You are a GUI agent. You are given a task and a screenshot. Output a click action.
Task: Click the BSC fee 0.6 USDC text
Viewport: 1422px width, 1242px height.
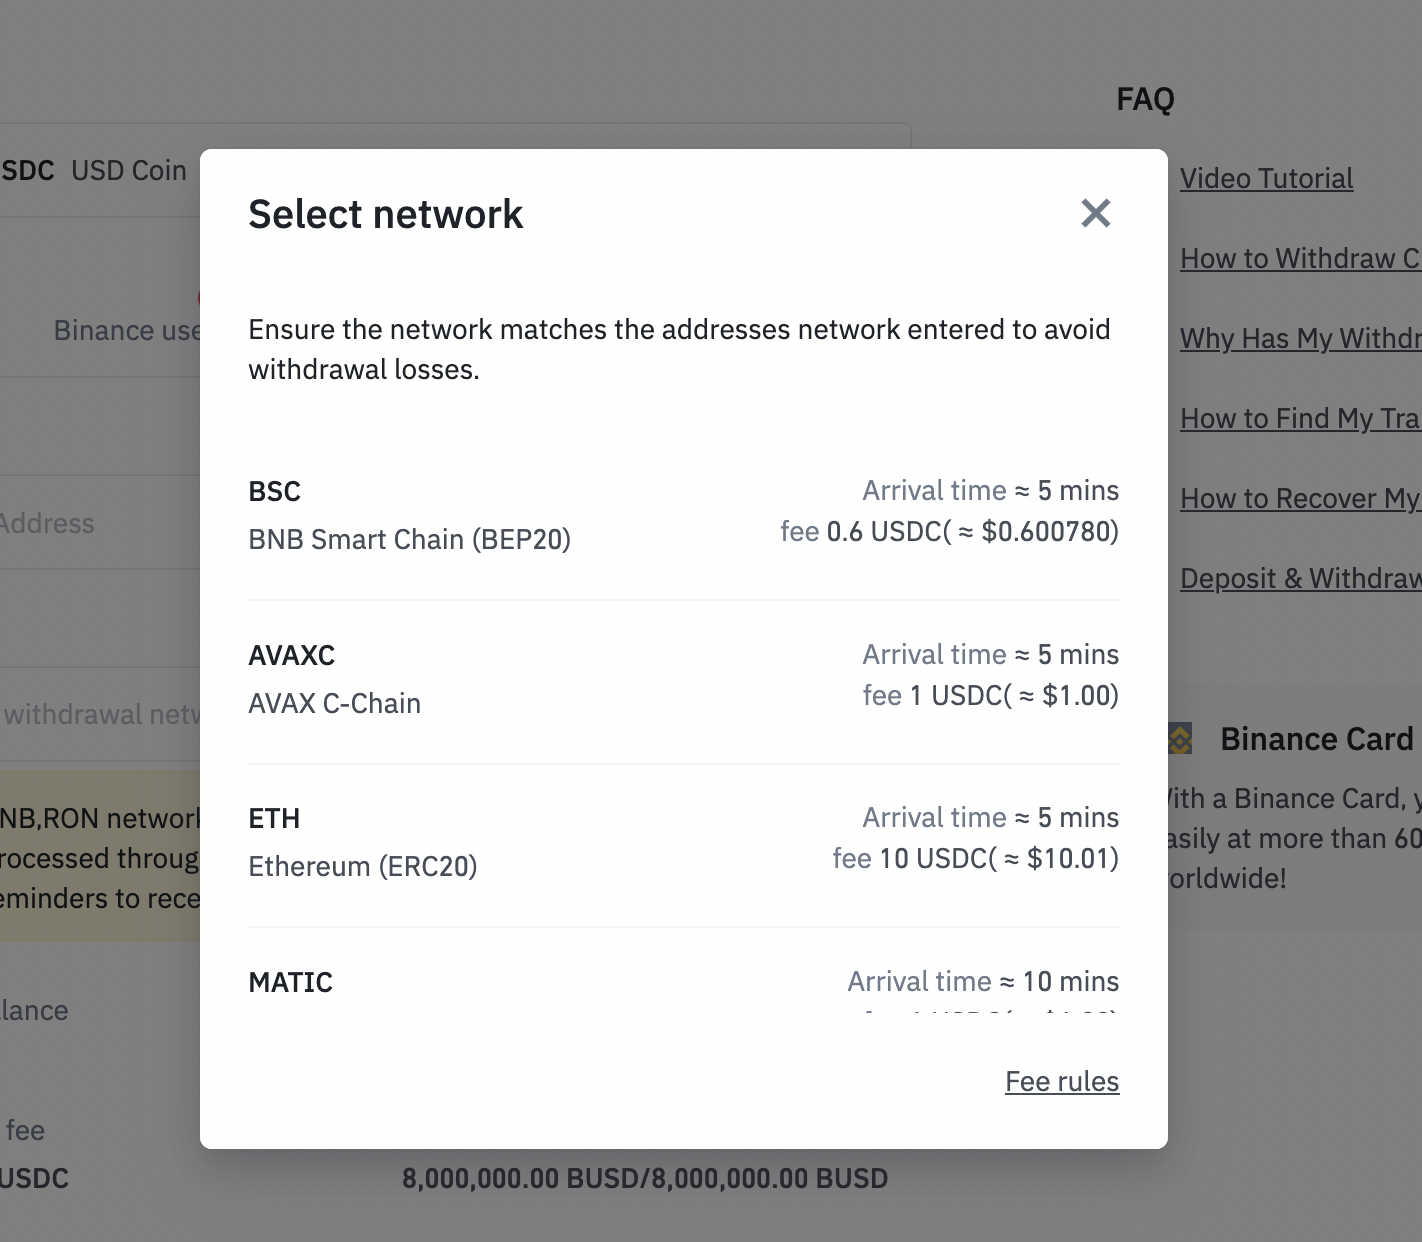click(x=949, y=531)
